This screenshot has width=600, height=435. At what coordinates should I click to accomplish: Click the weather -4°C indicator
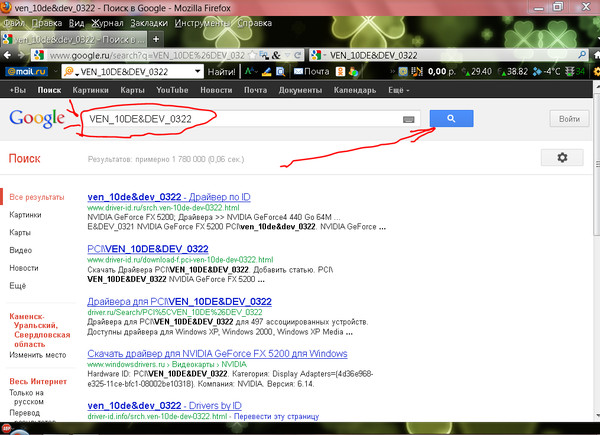pos(547,72)
